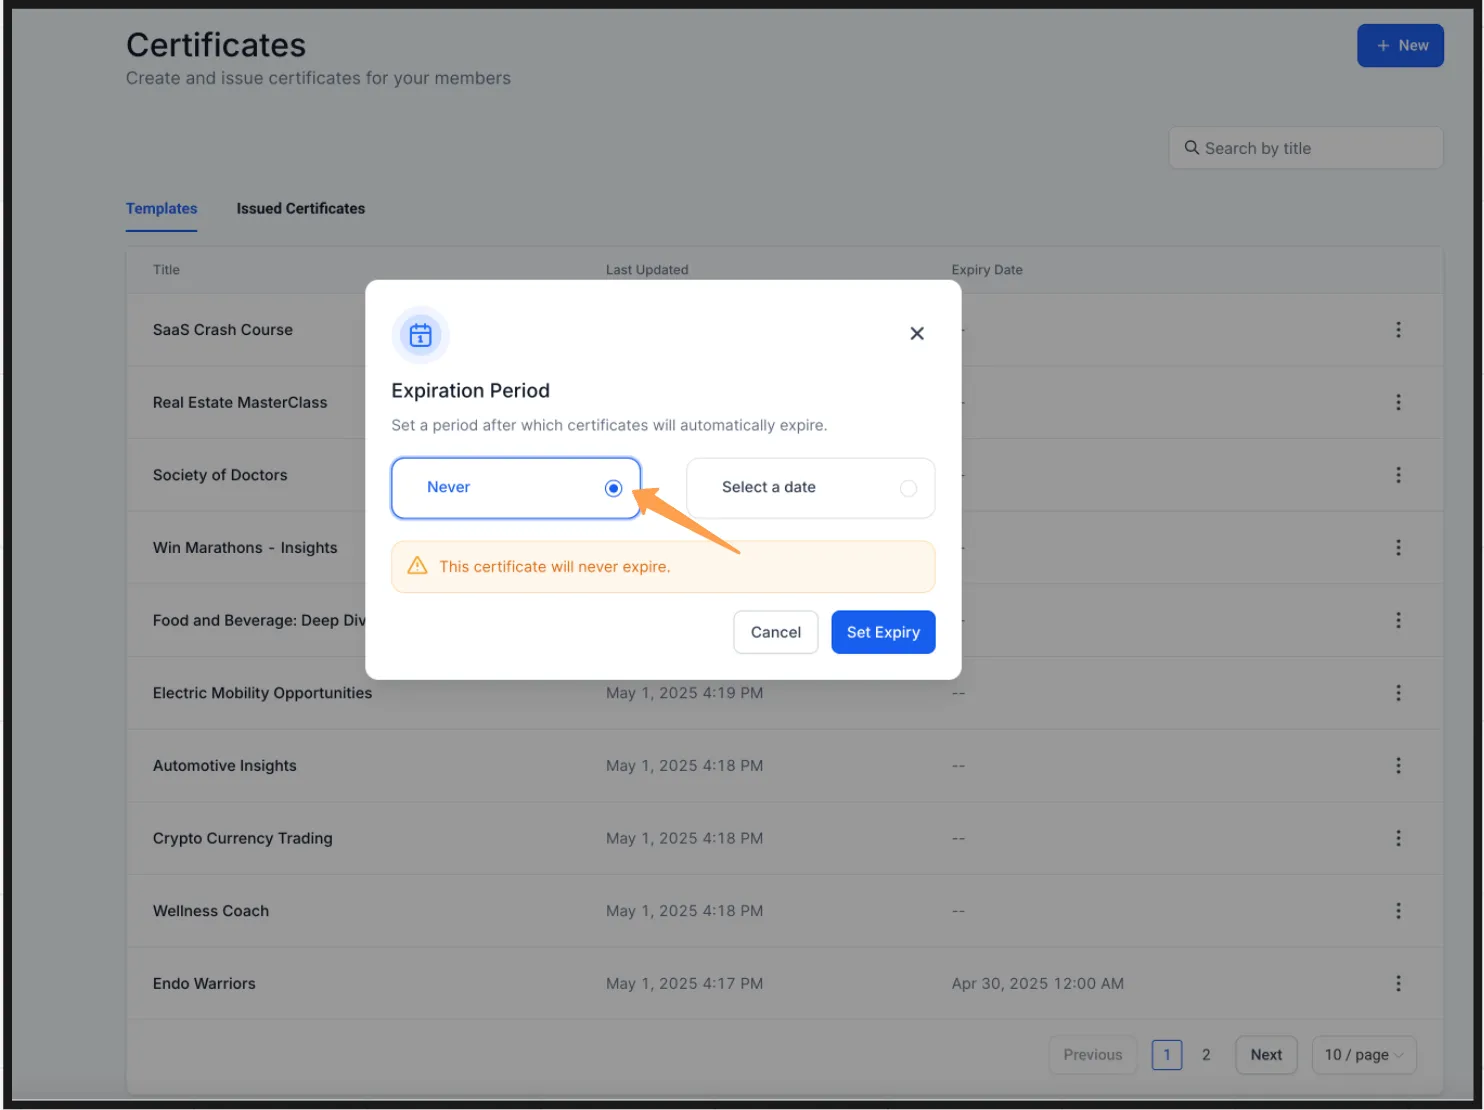Go to the Next page
This screenshot has width=1484, height=1110.
(1266, 1055)
